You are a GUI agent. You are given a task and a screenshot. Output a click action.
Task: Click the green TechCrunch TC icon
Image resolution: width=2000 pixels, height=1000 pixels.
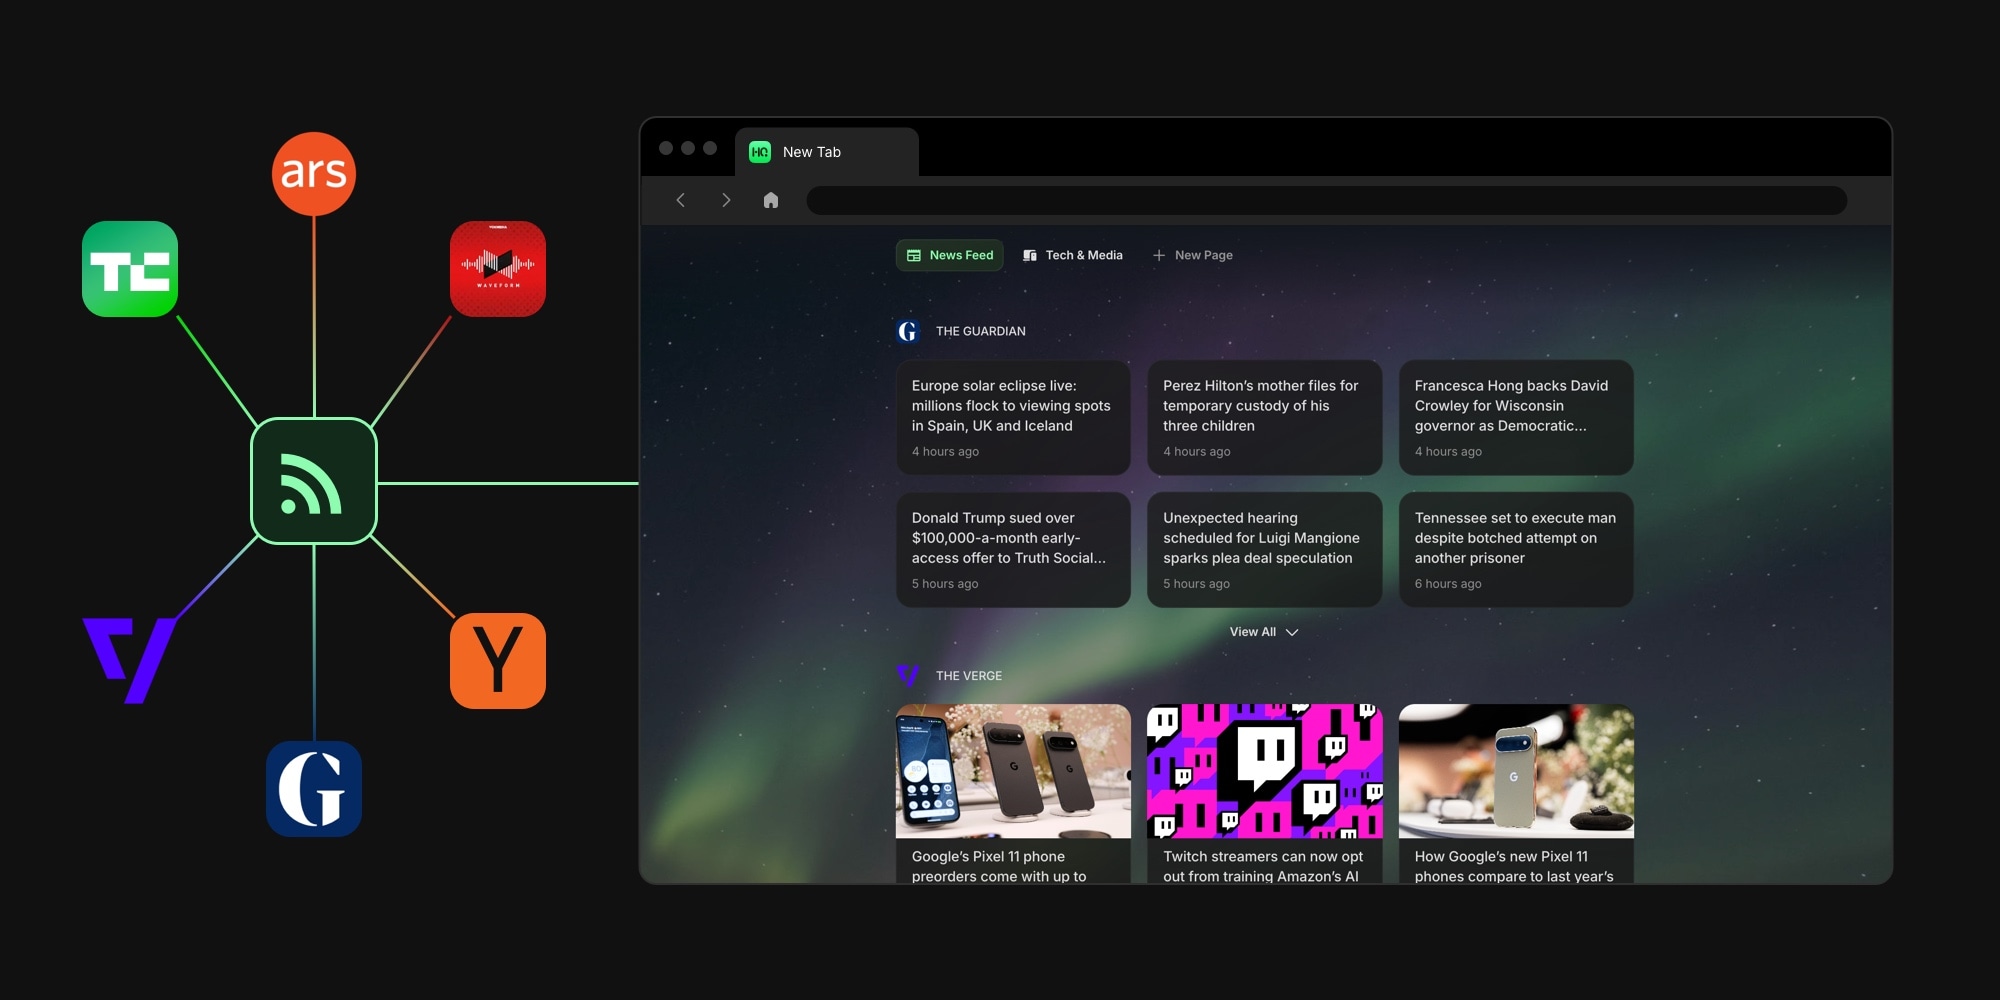[130, 269]
